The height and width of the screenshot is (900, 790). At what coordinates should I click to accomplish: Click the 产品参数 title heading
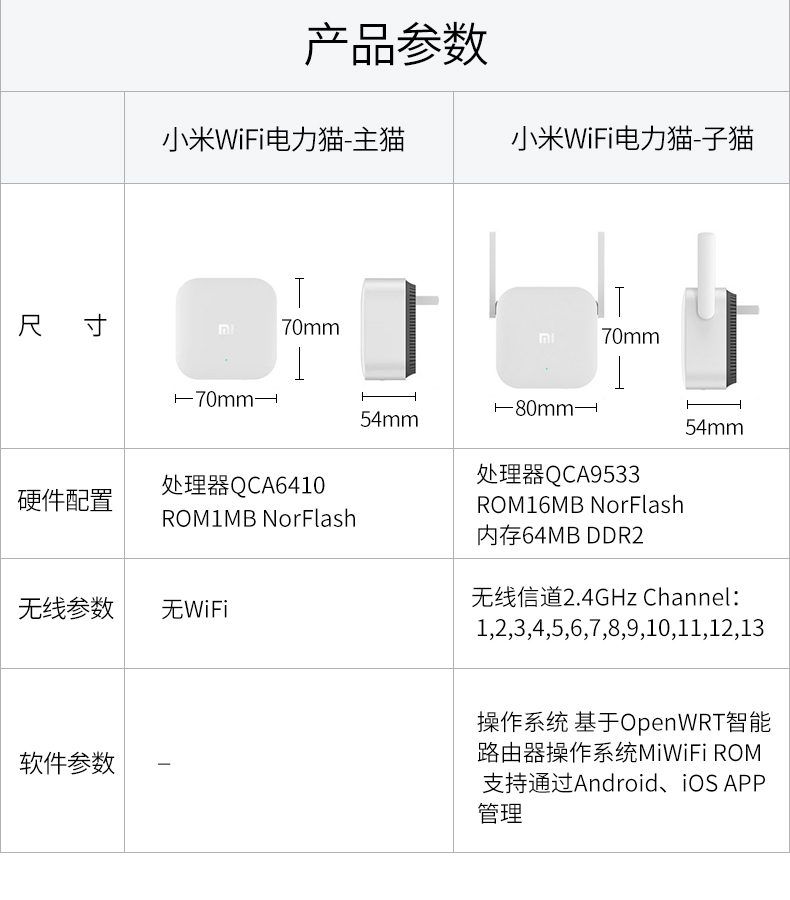click(x=396, y=45)
